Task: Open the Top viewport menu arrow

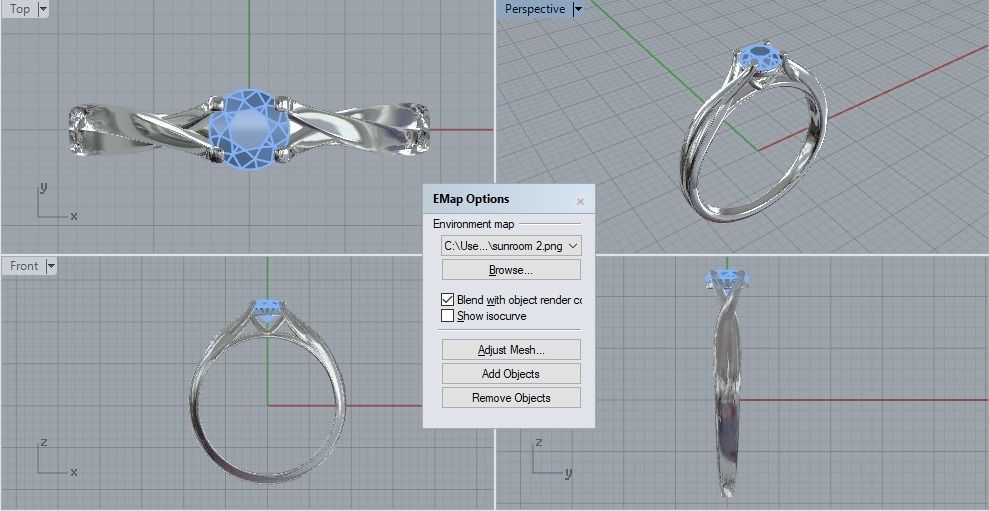Action: click(x=43, y=9)
